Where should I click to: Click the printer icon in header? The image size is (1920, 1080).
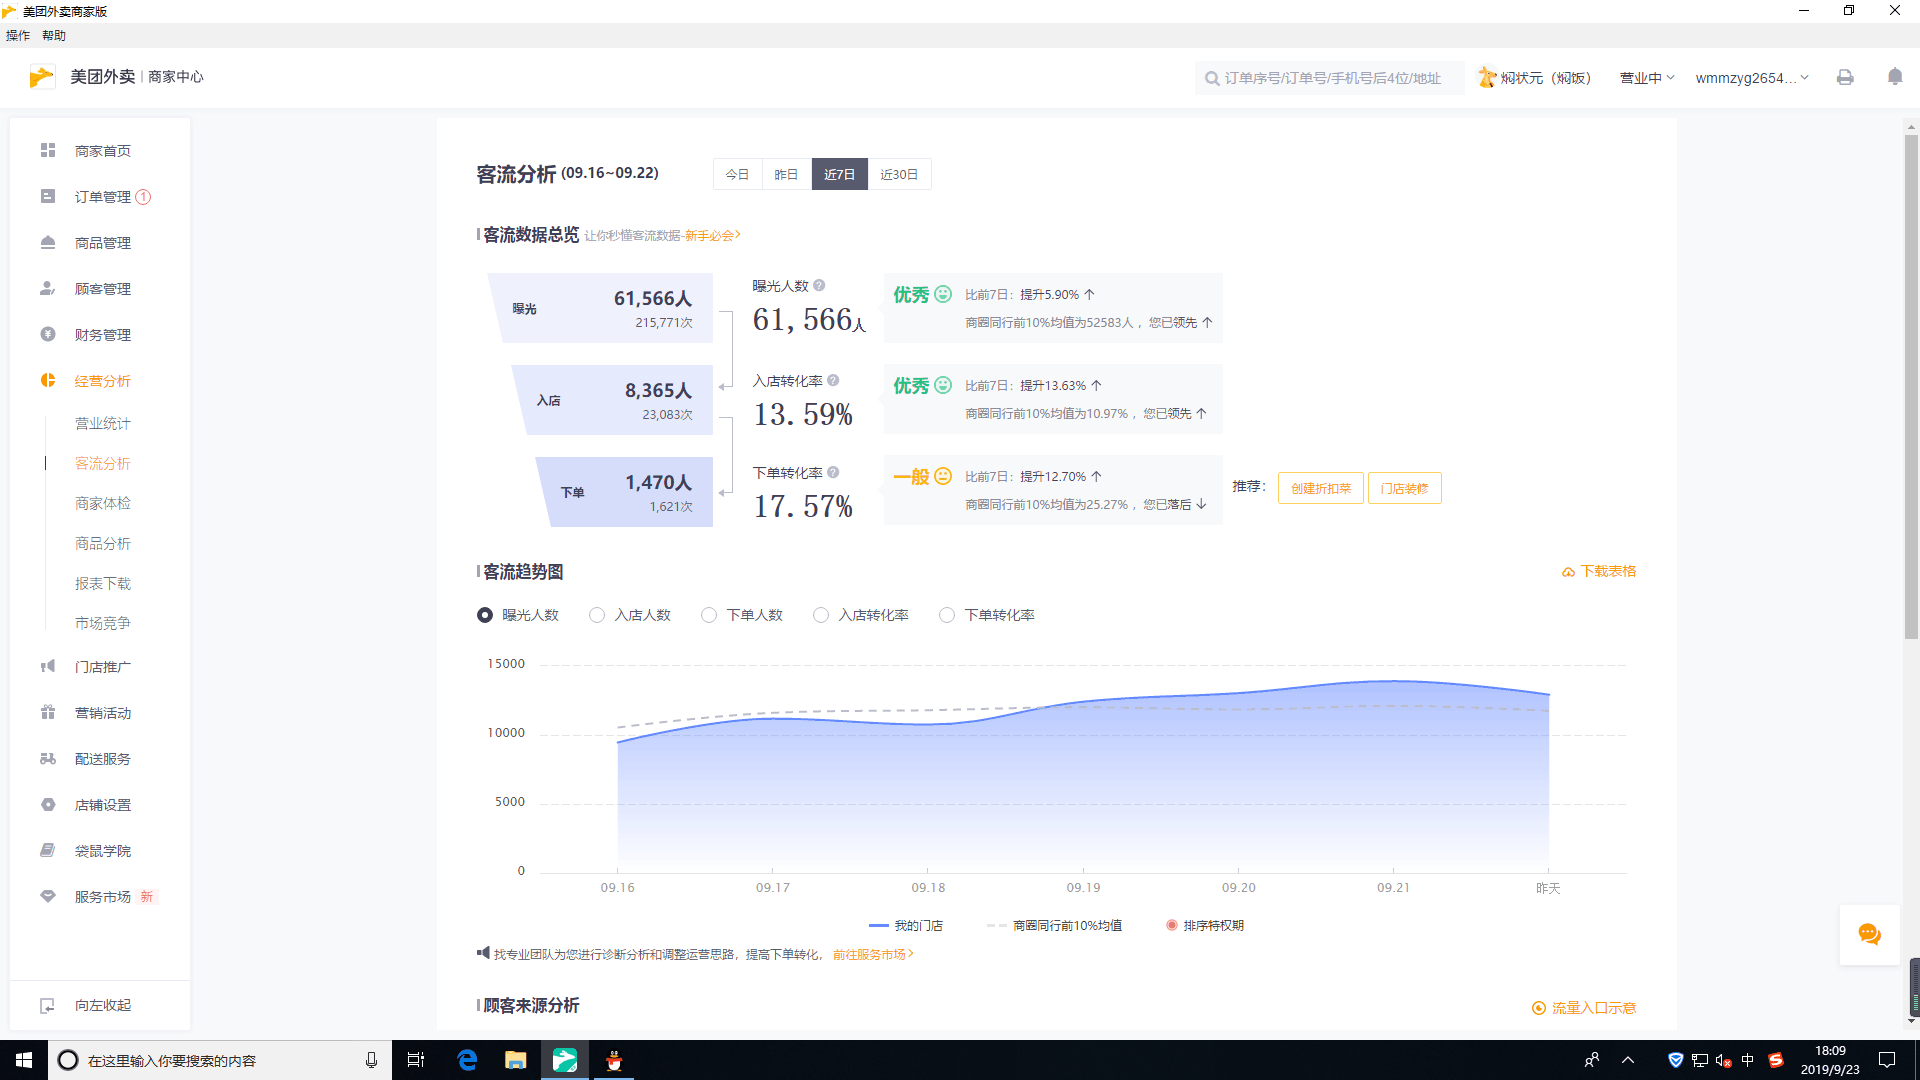[1845, 77]
